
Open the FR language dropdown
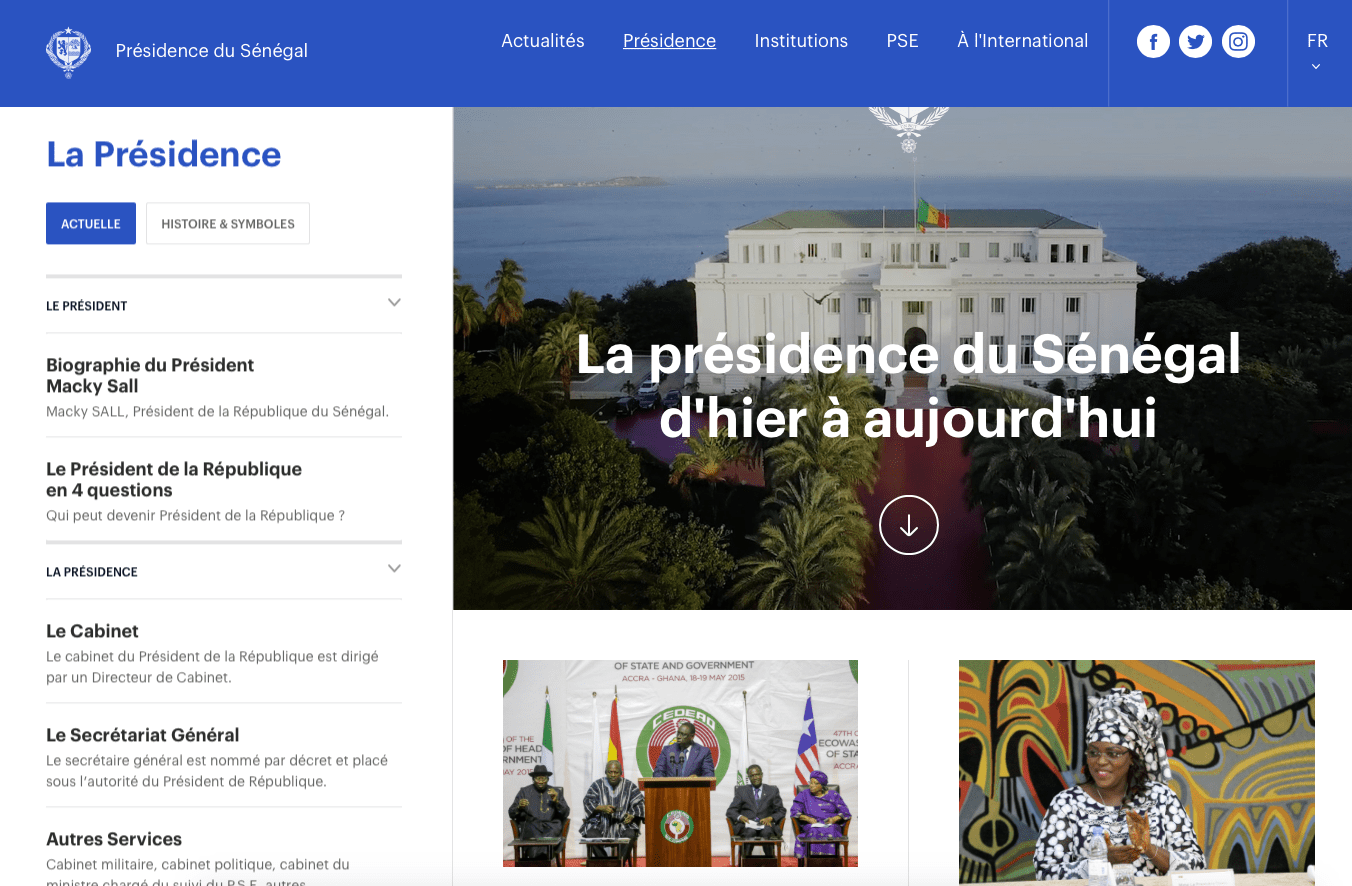1317,52
